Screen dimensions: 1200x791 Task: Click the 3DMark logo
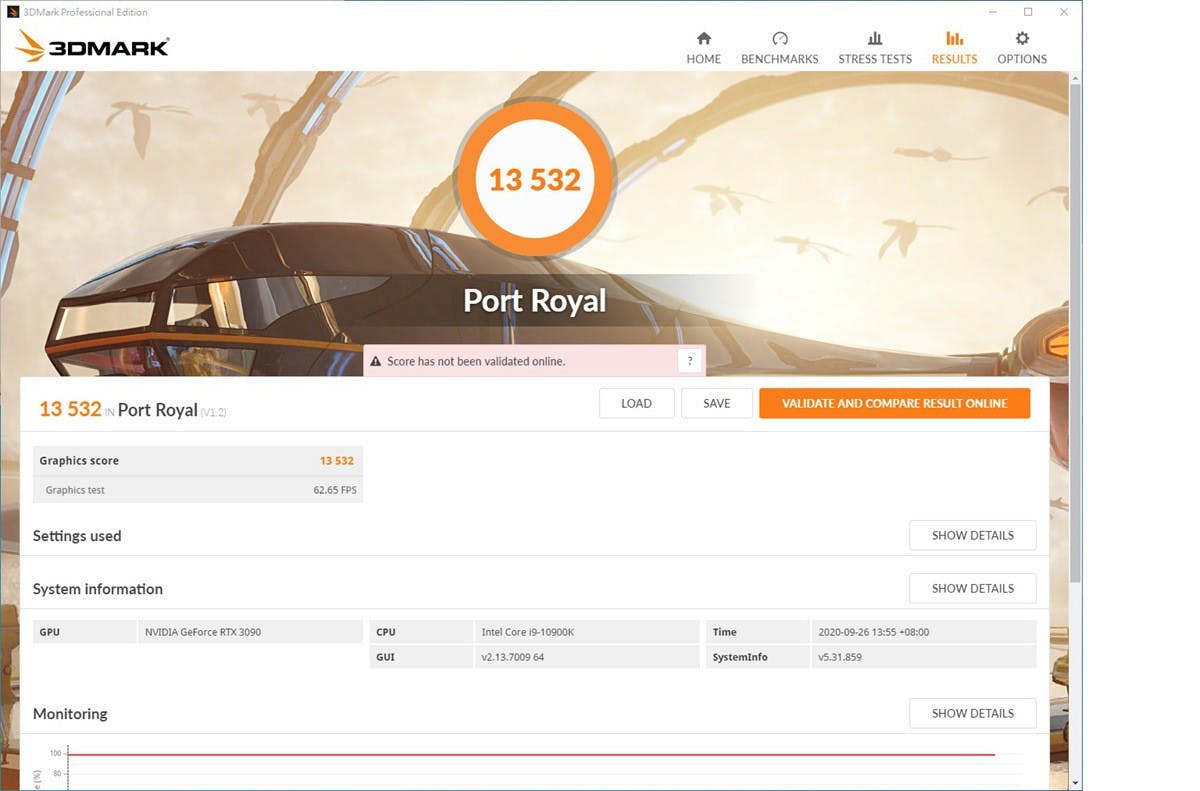[x=92, y=46]
